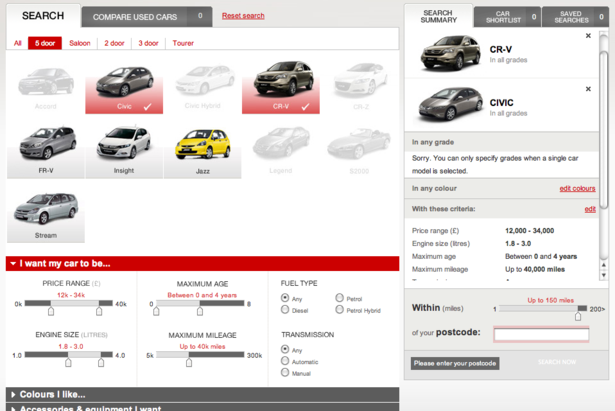Filter by All body types

pyautogui.click(x=18, y=43)
